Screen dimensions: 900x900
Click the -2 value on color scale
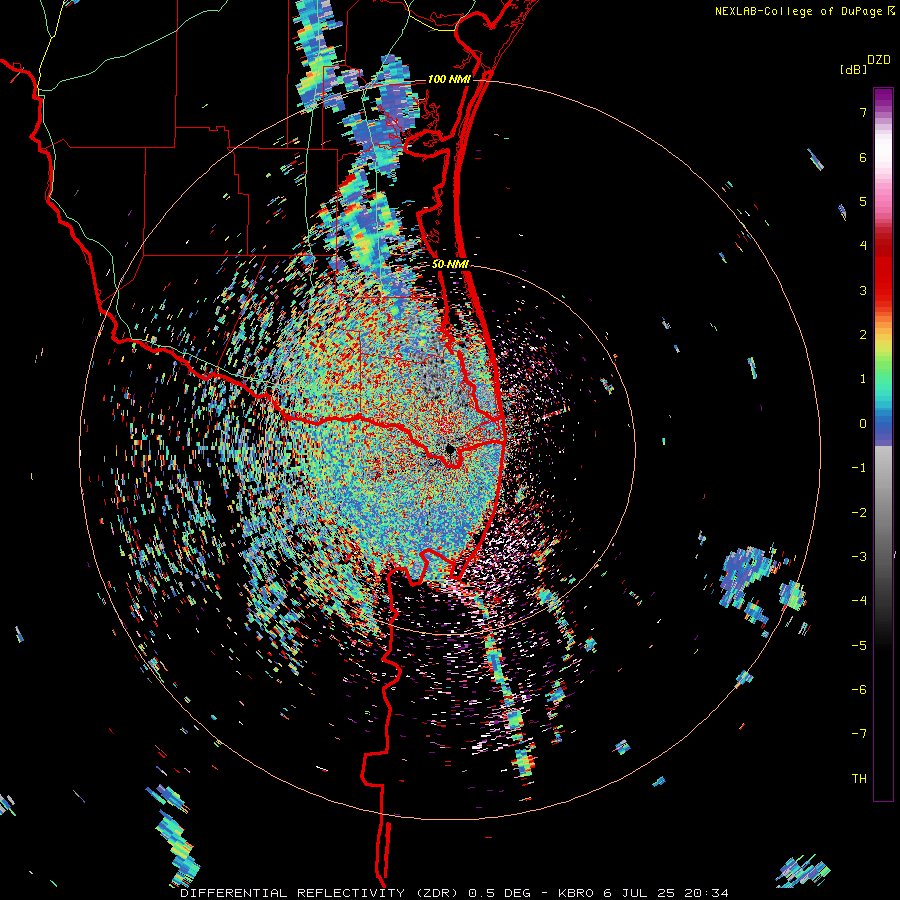[x=859, y=512]
